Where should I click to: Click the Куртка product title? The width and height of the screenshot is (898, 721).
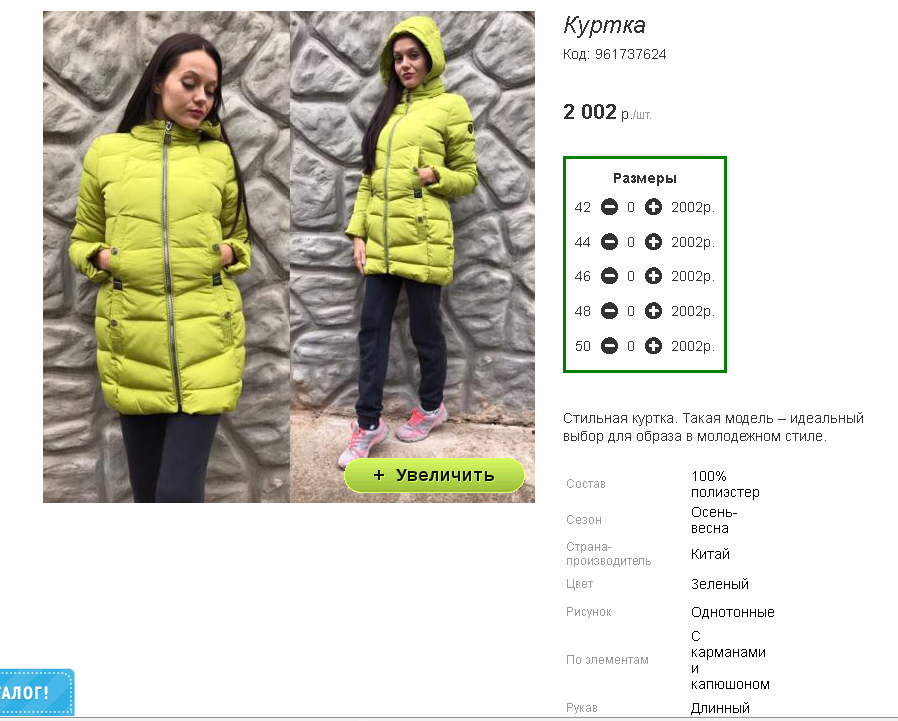click(604, 25)
